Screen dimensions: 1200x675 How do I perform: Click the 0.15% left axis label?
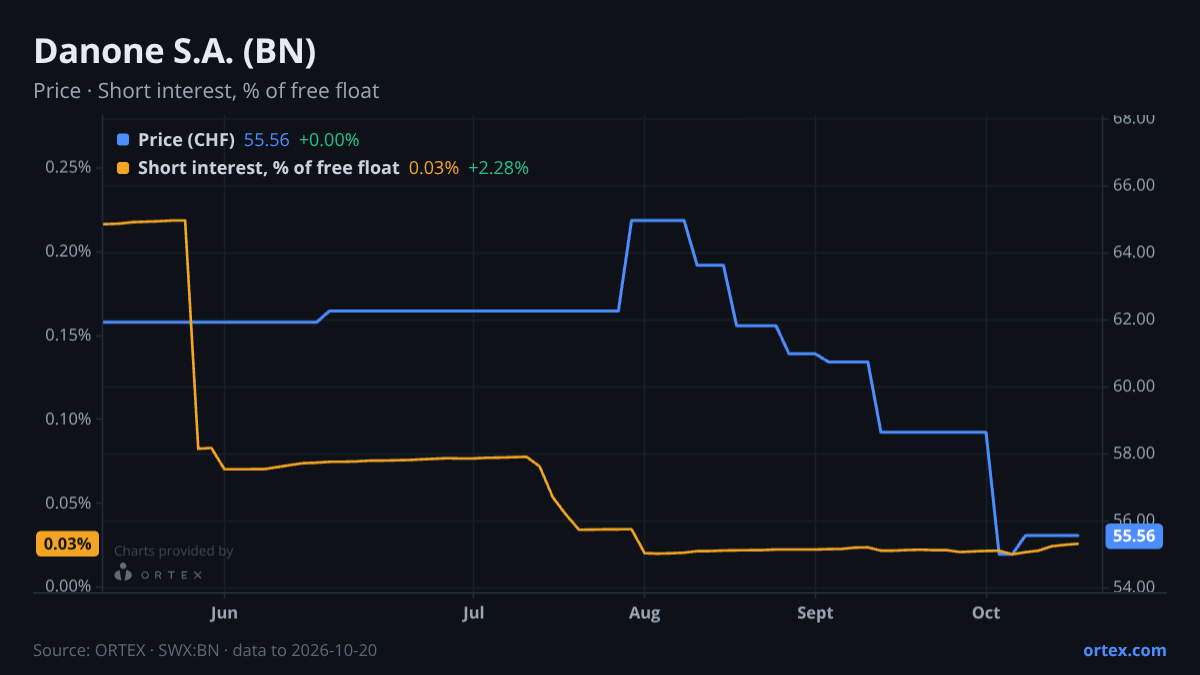tap(69, 335)
